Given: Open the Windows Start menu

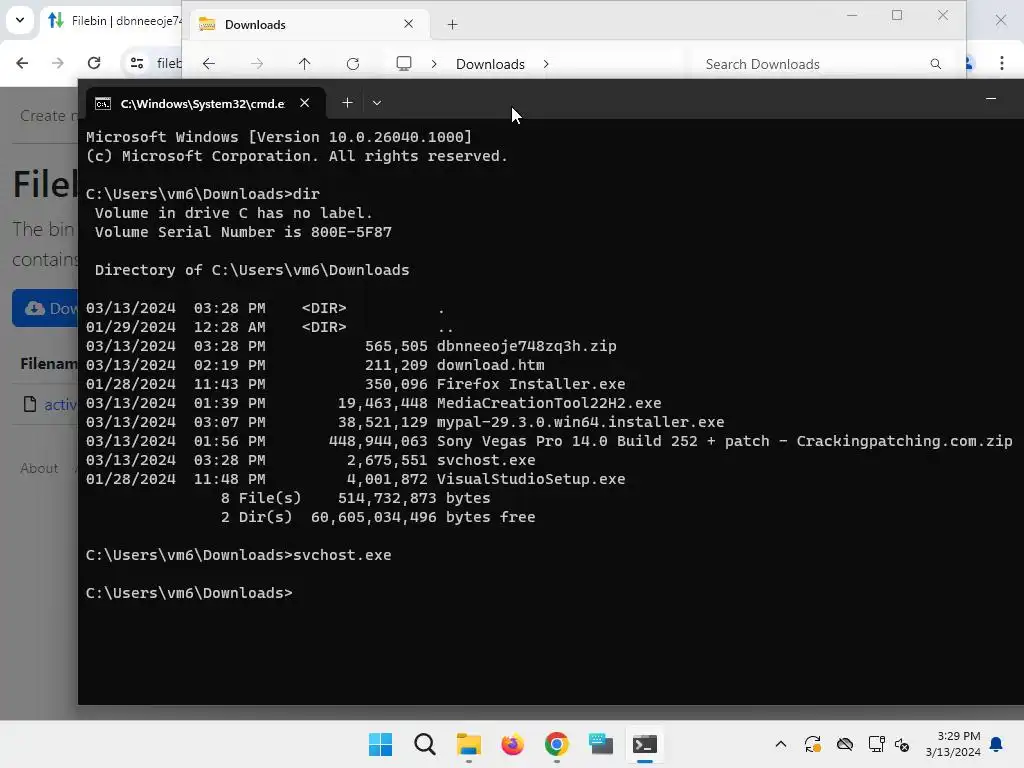Looking at the screenshot, I should point(380,744).
